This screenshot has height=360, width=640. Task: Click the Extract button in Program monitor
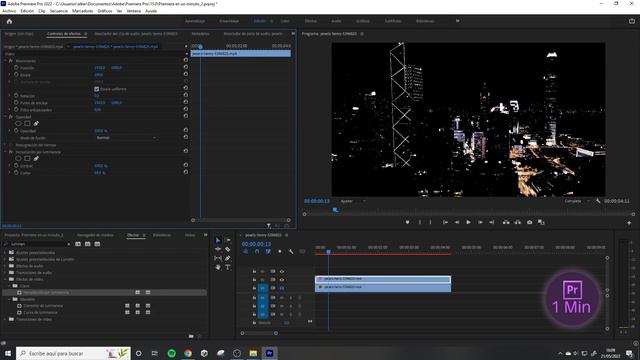[518, 222]
